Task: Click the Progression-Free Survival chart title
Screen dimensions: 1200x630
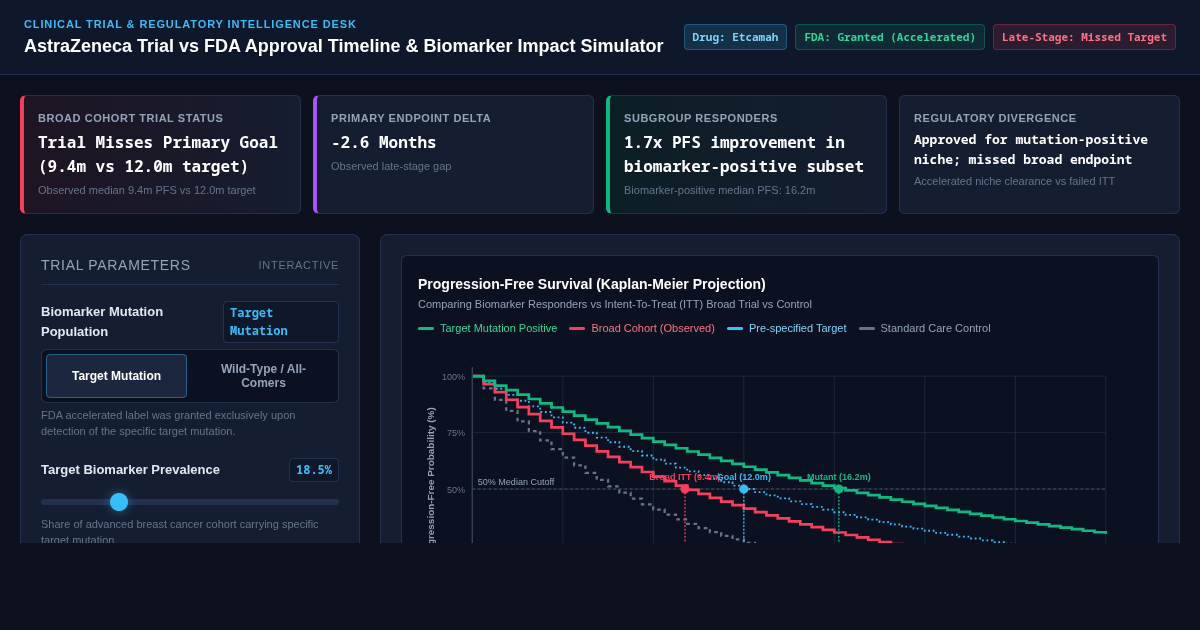Action: [592, 284]
